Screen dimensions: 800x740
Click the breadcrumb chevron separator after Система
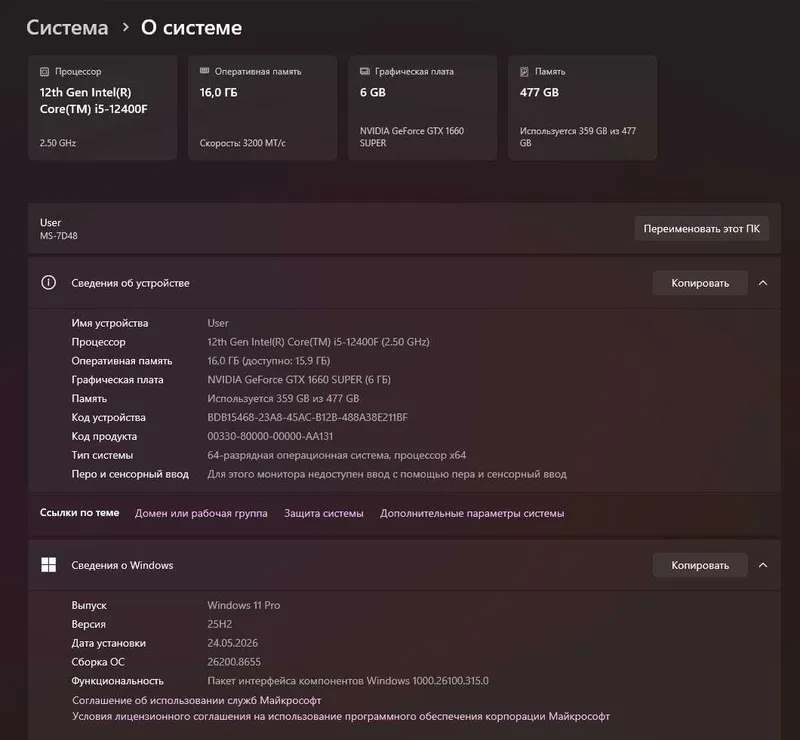click(x=126, y=27)
